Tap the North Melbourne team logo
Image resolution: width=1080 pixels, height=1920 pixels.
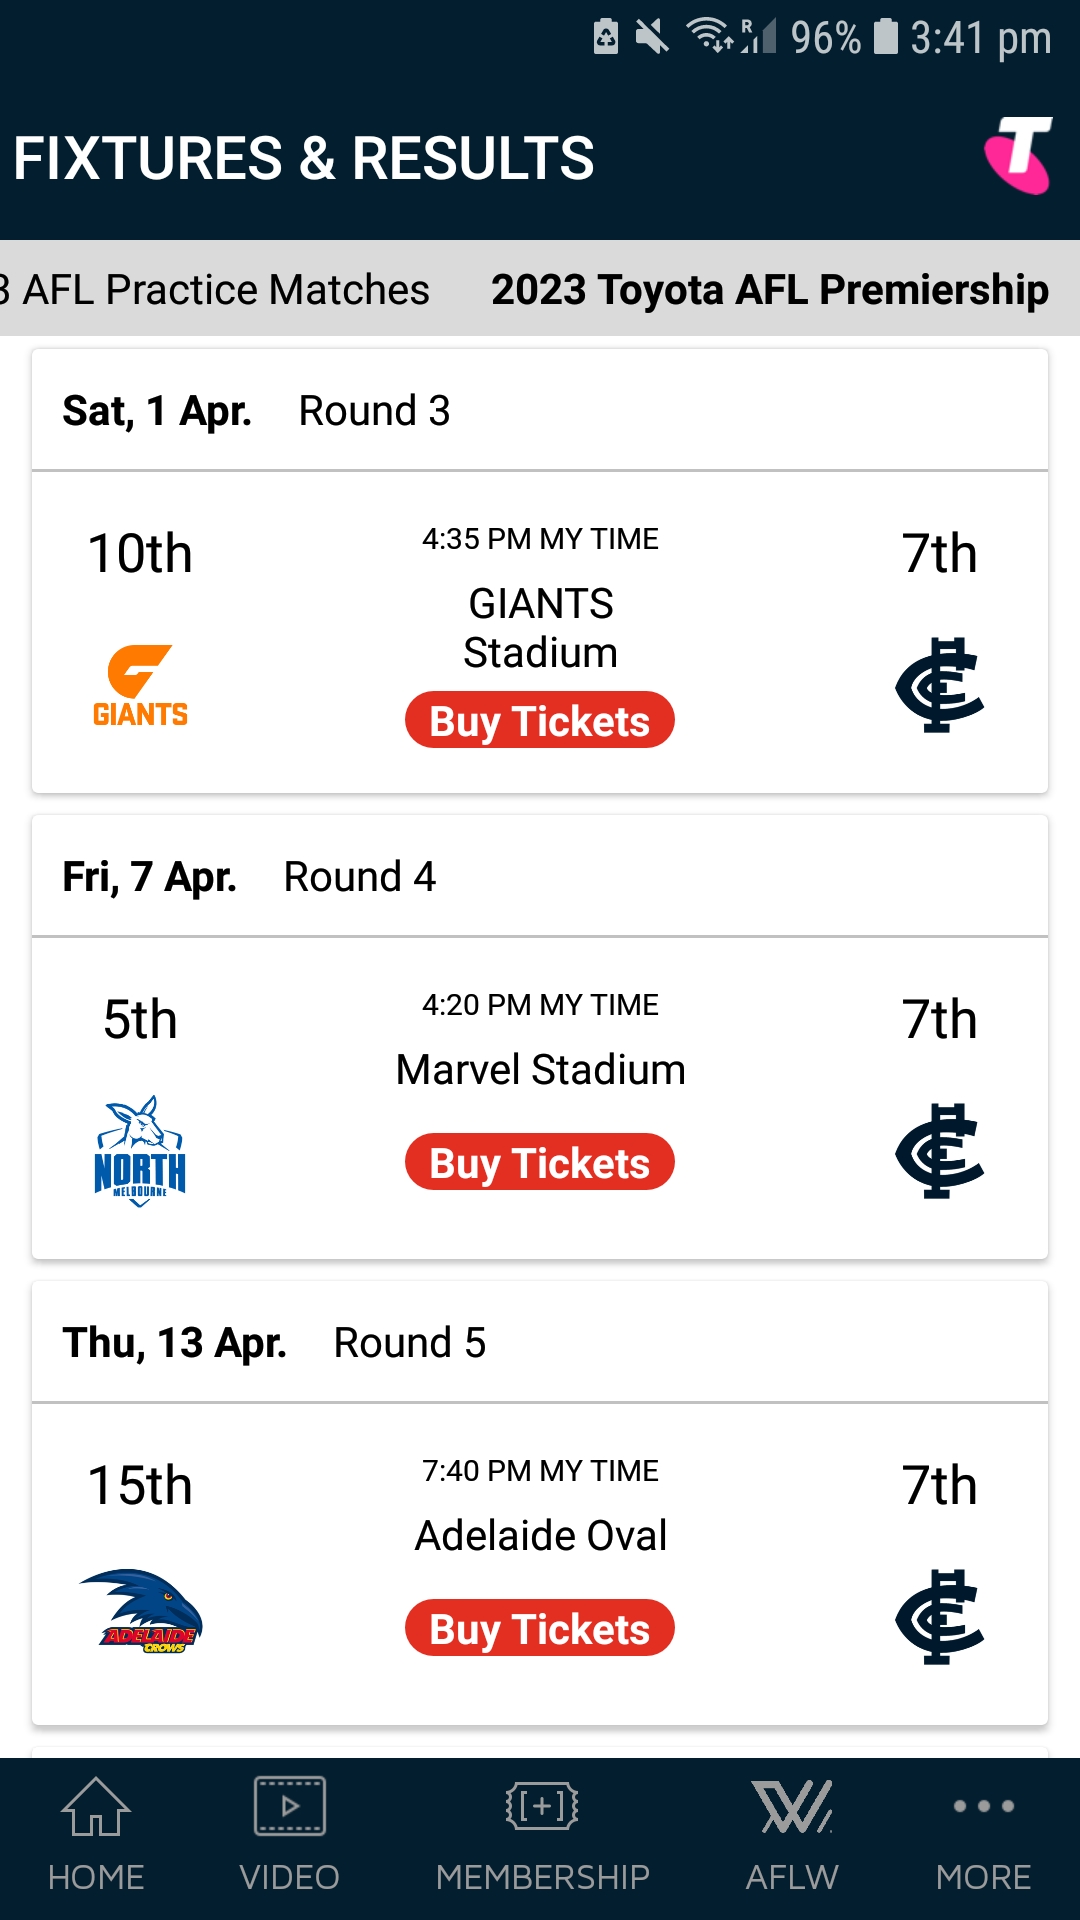(140, 1151)
